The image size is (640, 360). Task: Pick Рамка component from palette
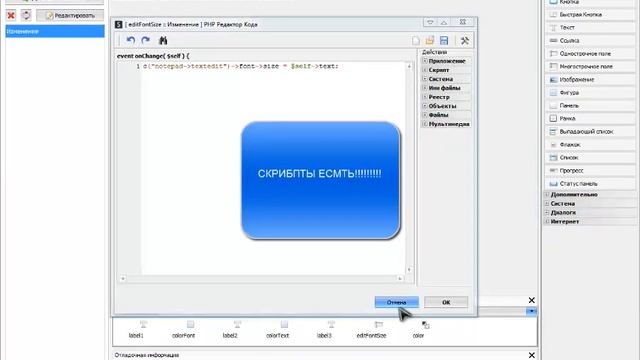coord(590,118)
